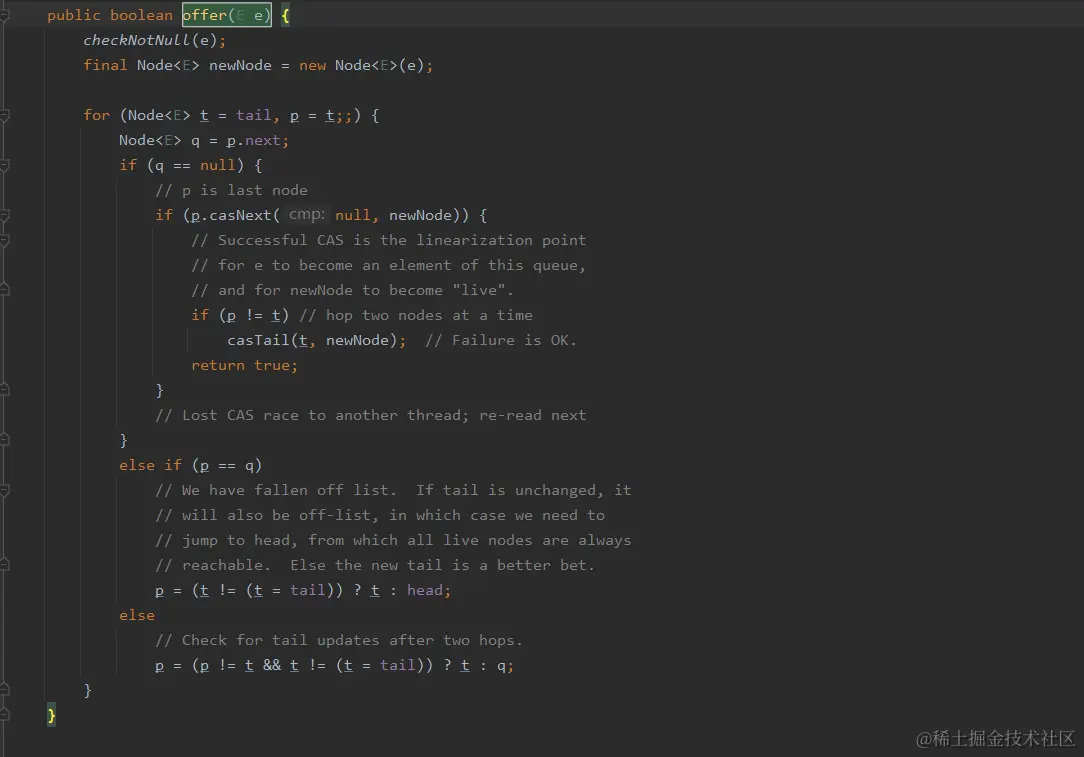Viewport: 1084px width, 757px height.
Task: Collapse the 'if (p.casNext' block fold marker
Action: 4,216
